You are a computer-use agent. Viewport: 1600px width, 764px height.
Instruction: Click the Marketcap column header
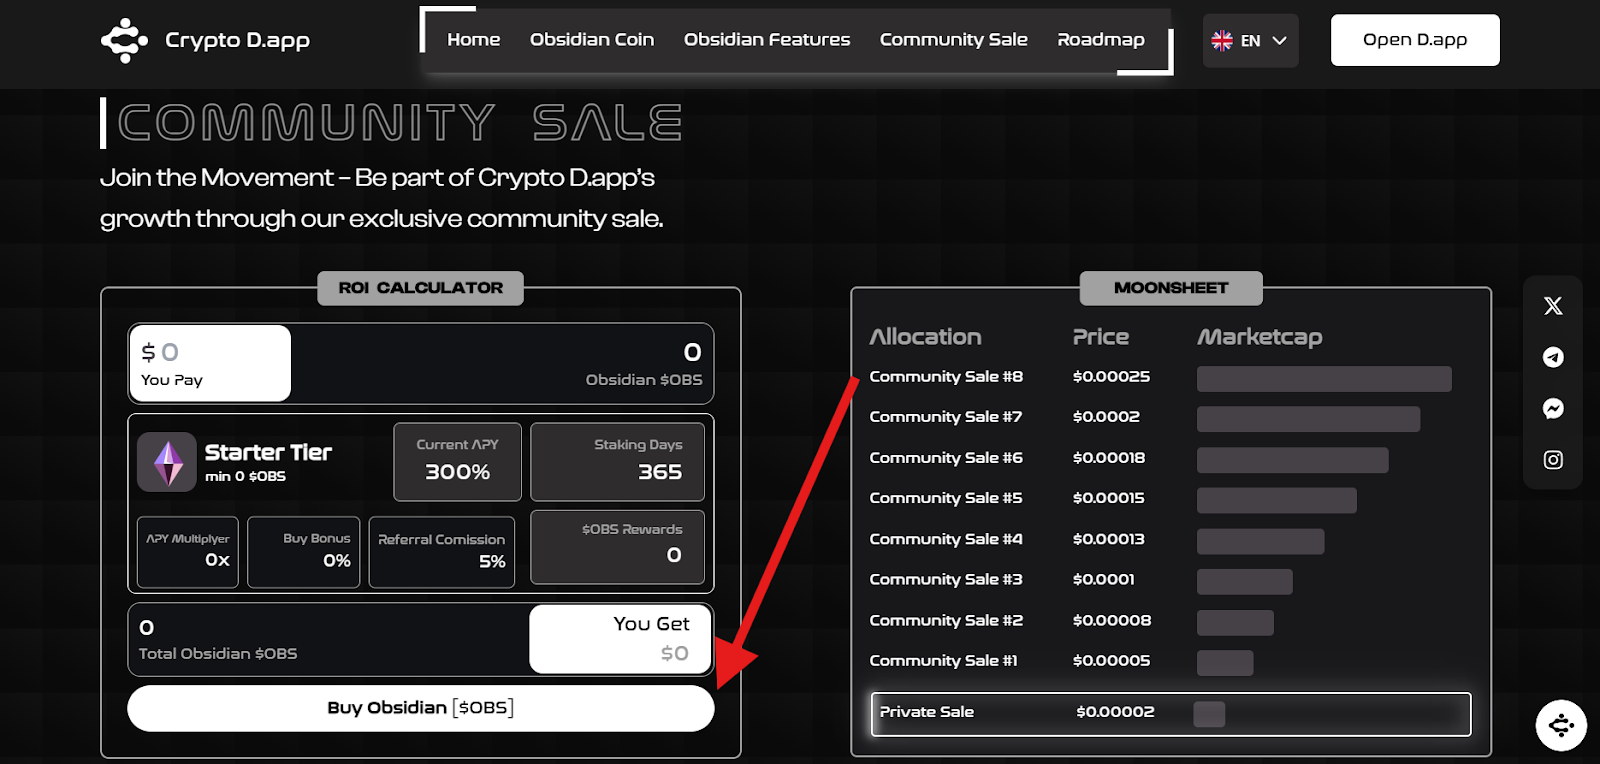pyautogui.click(x=1260, y=338)
